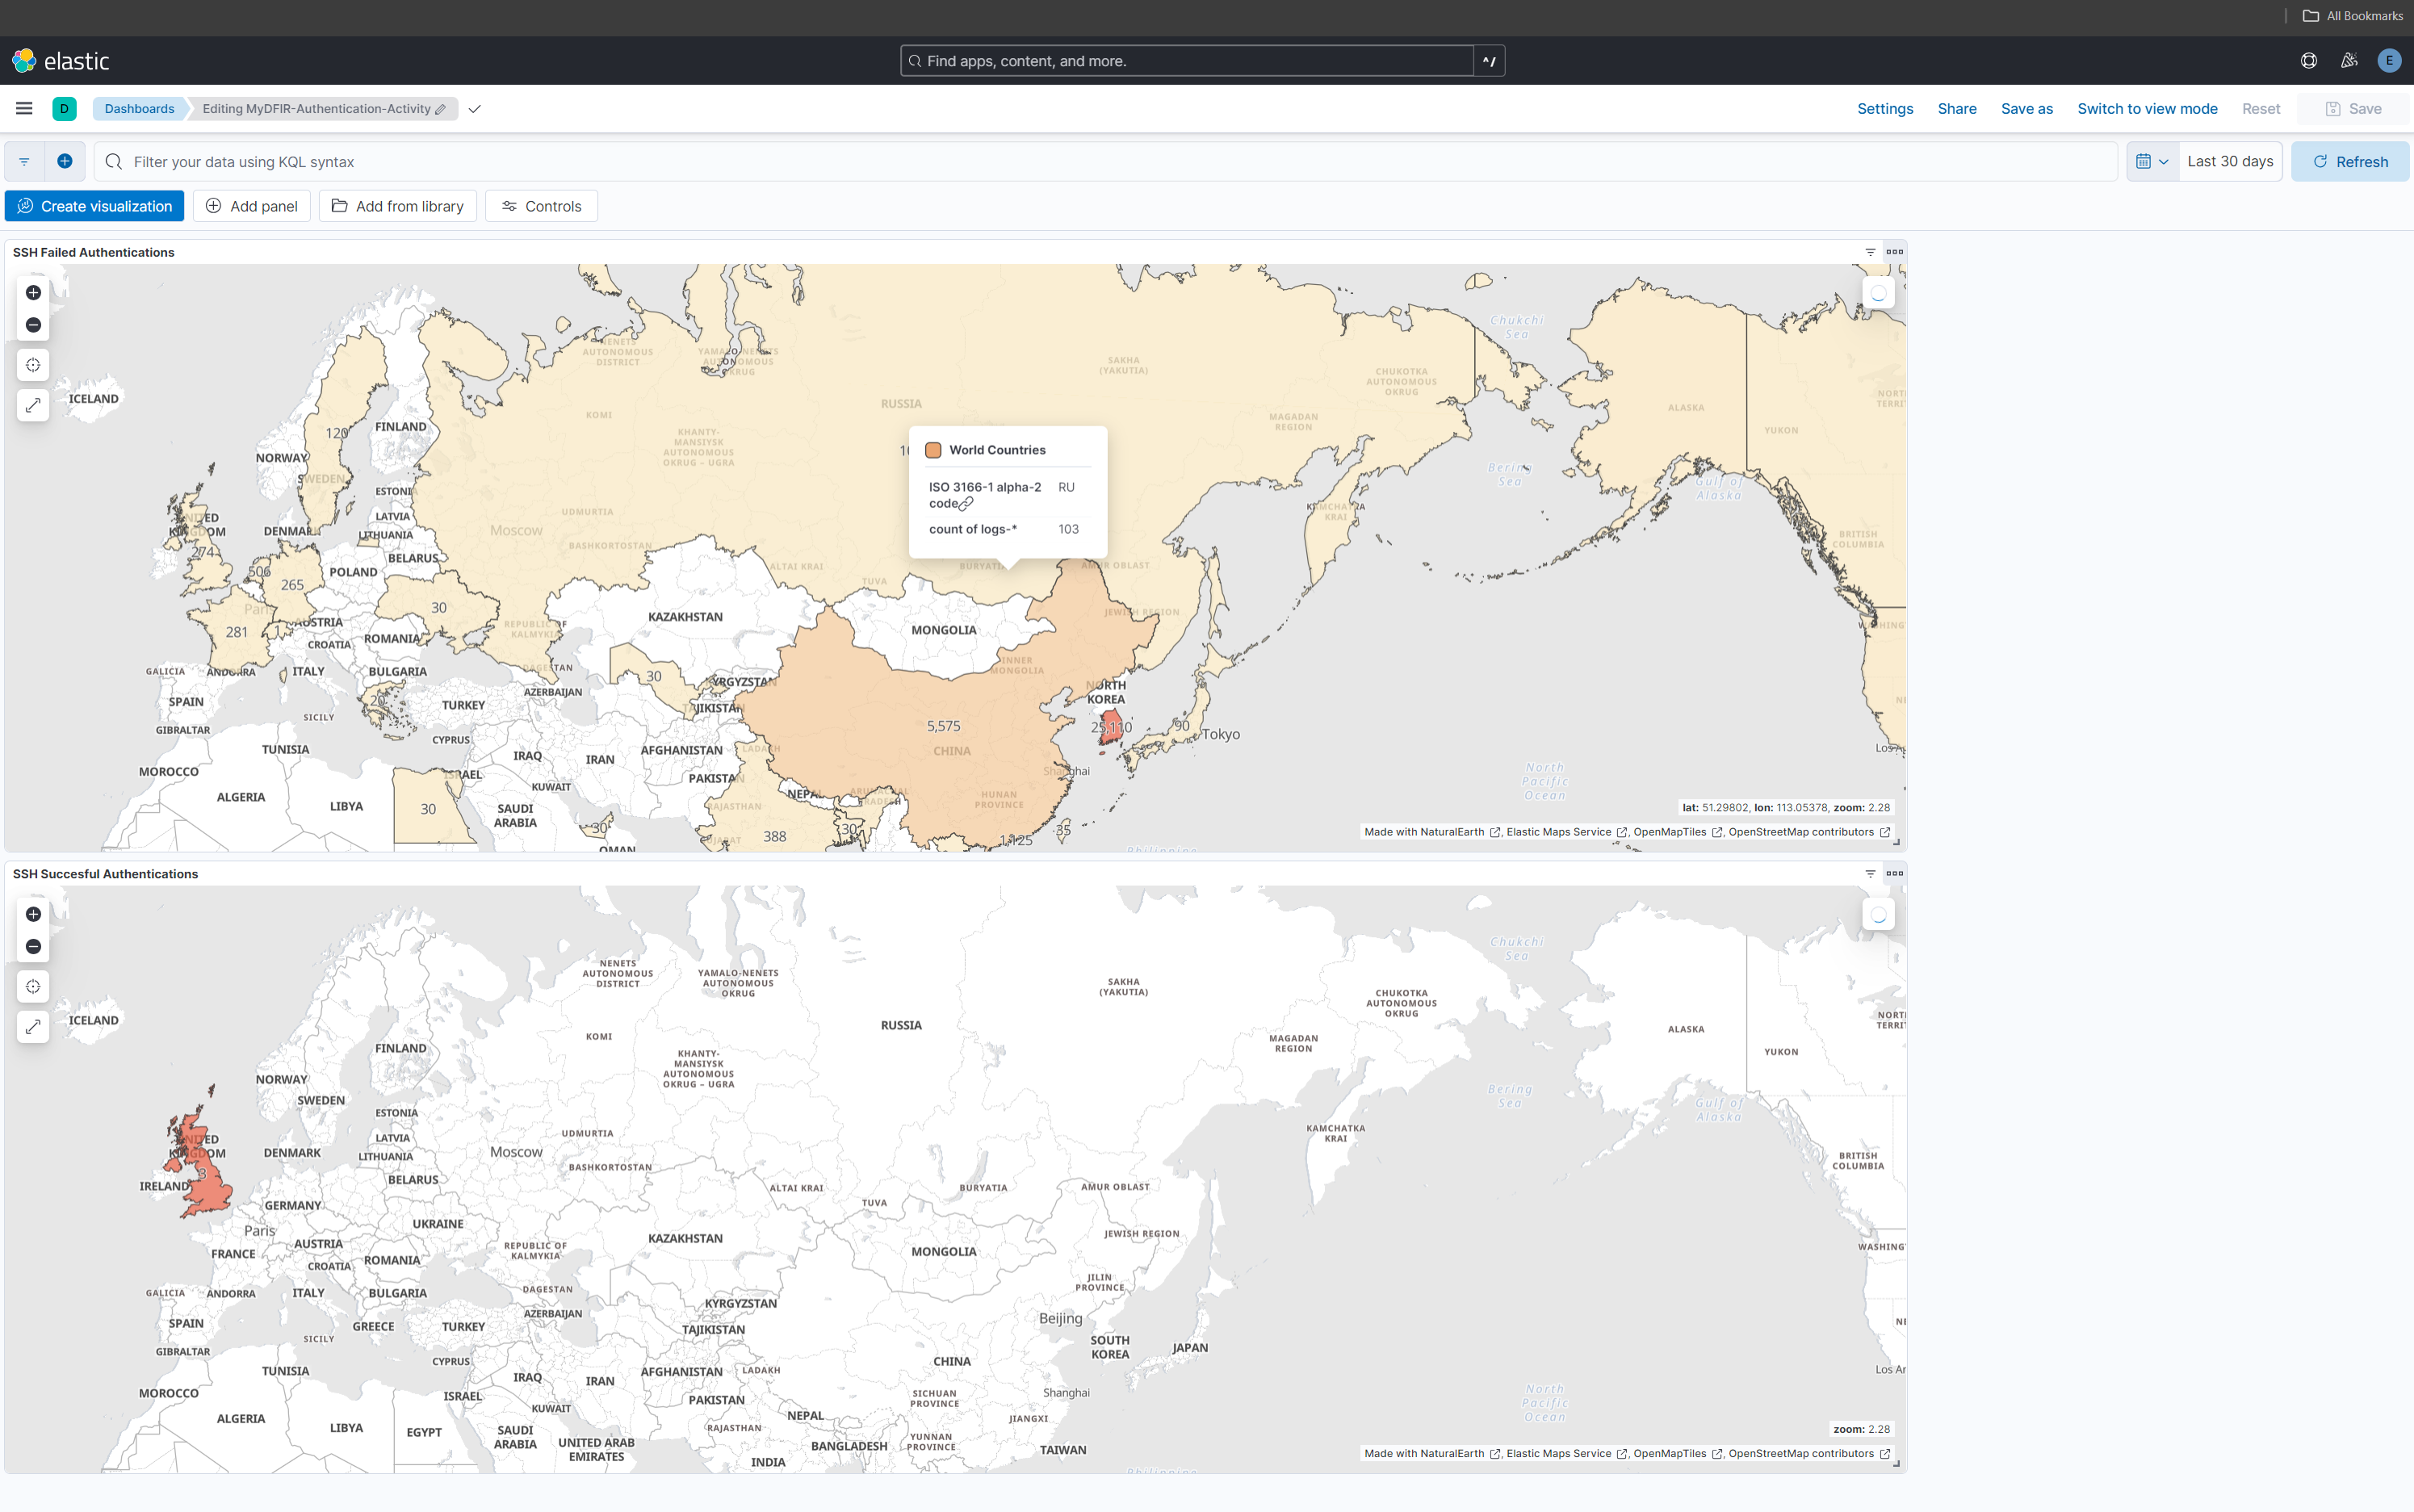Zoom out on the SSH Succesful Authentications map
Image resolution: width=2414 pixels, height=1512 pixels.
(x=33, y=946)
